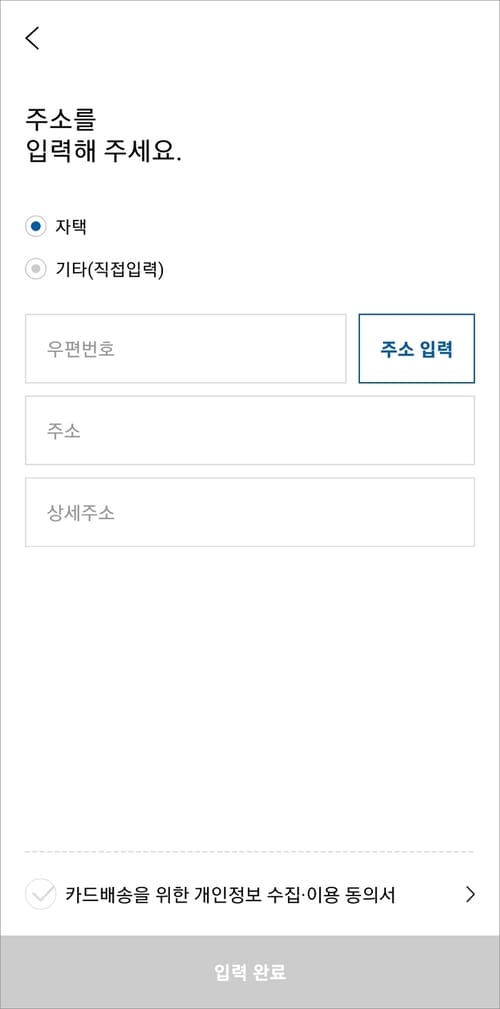Click the gray 우편번호 placeholder text
500x1009 pixels.
click(x=80, y=349)
